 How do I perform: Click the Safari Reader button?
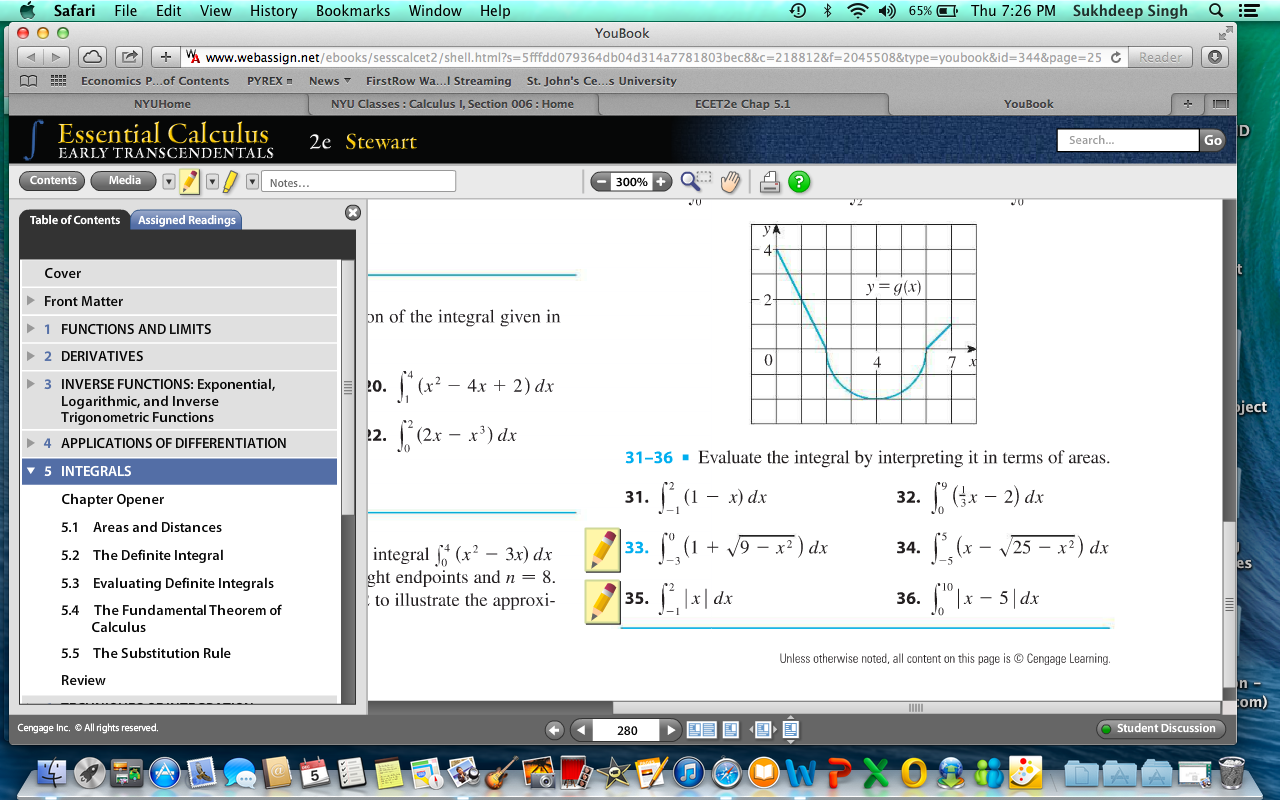click(1160, 57)
